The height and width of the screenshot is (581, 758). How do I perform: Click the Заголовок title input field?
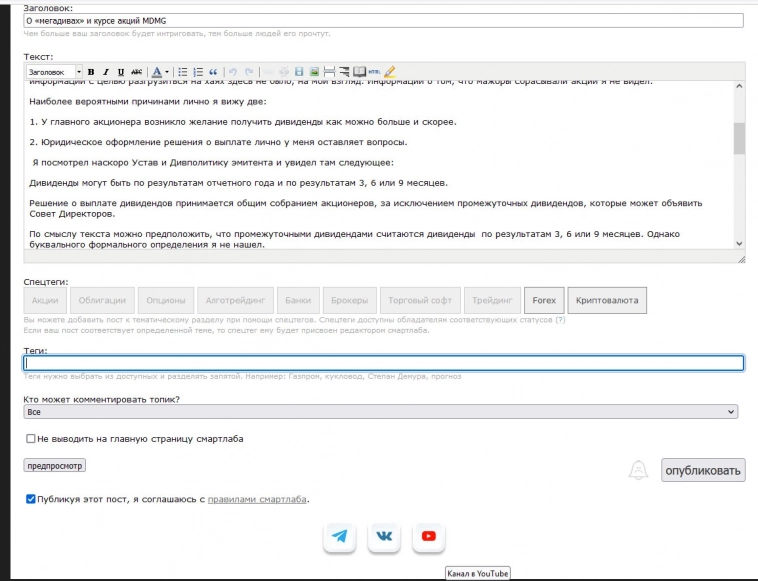383,21
